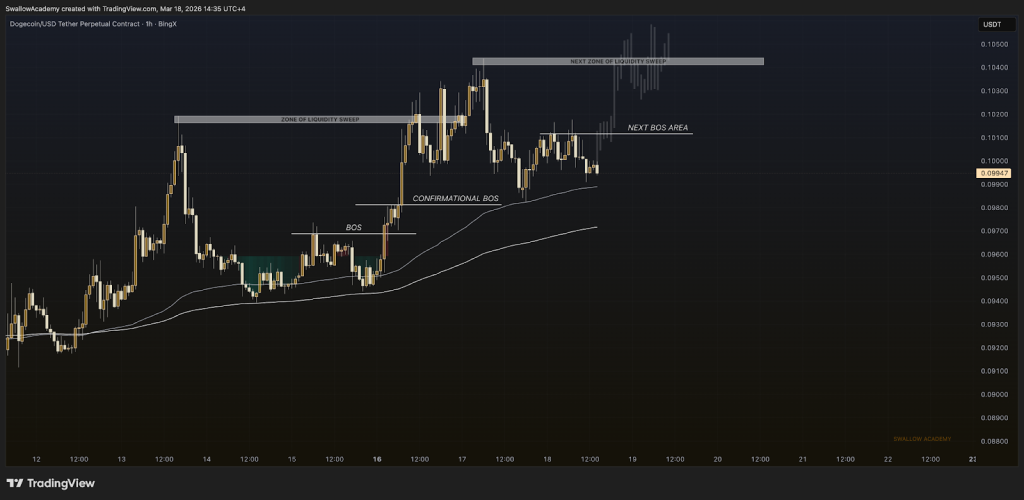
Task: Click the 0.10500 price axis label
Action: 993,45
